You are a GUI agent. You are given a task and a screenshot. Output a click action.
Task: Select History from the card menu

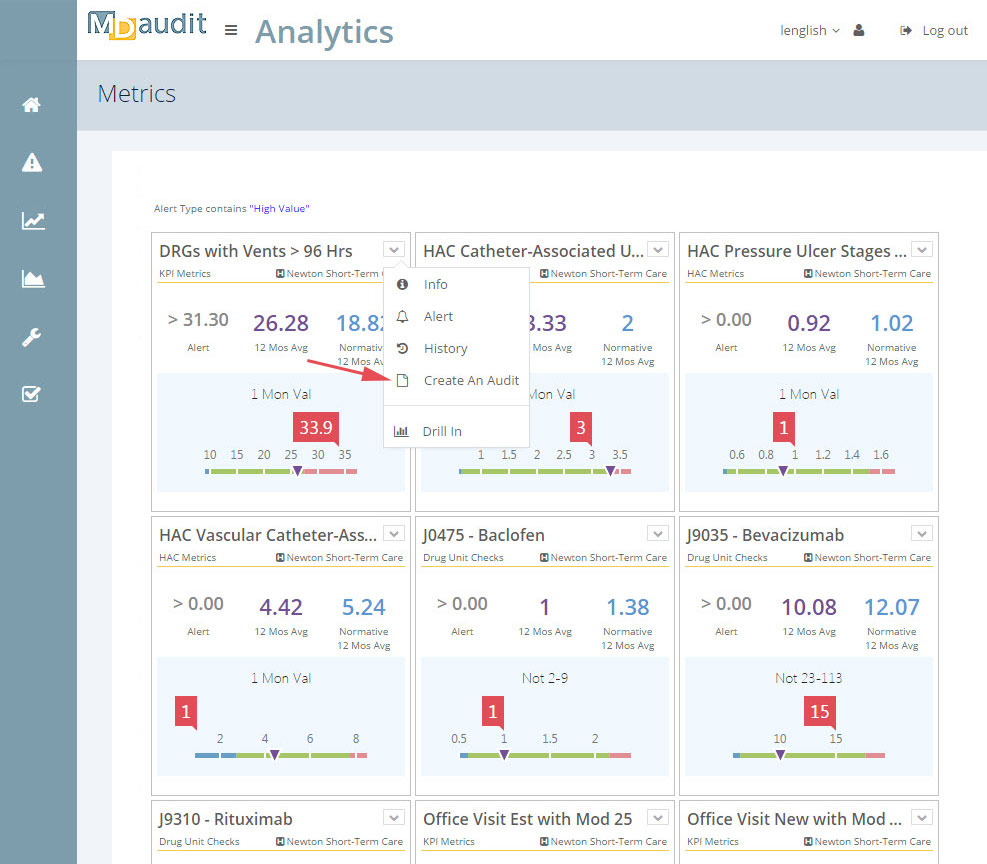pos(456,349)
